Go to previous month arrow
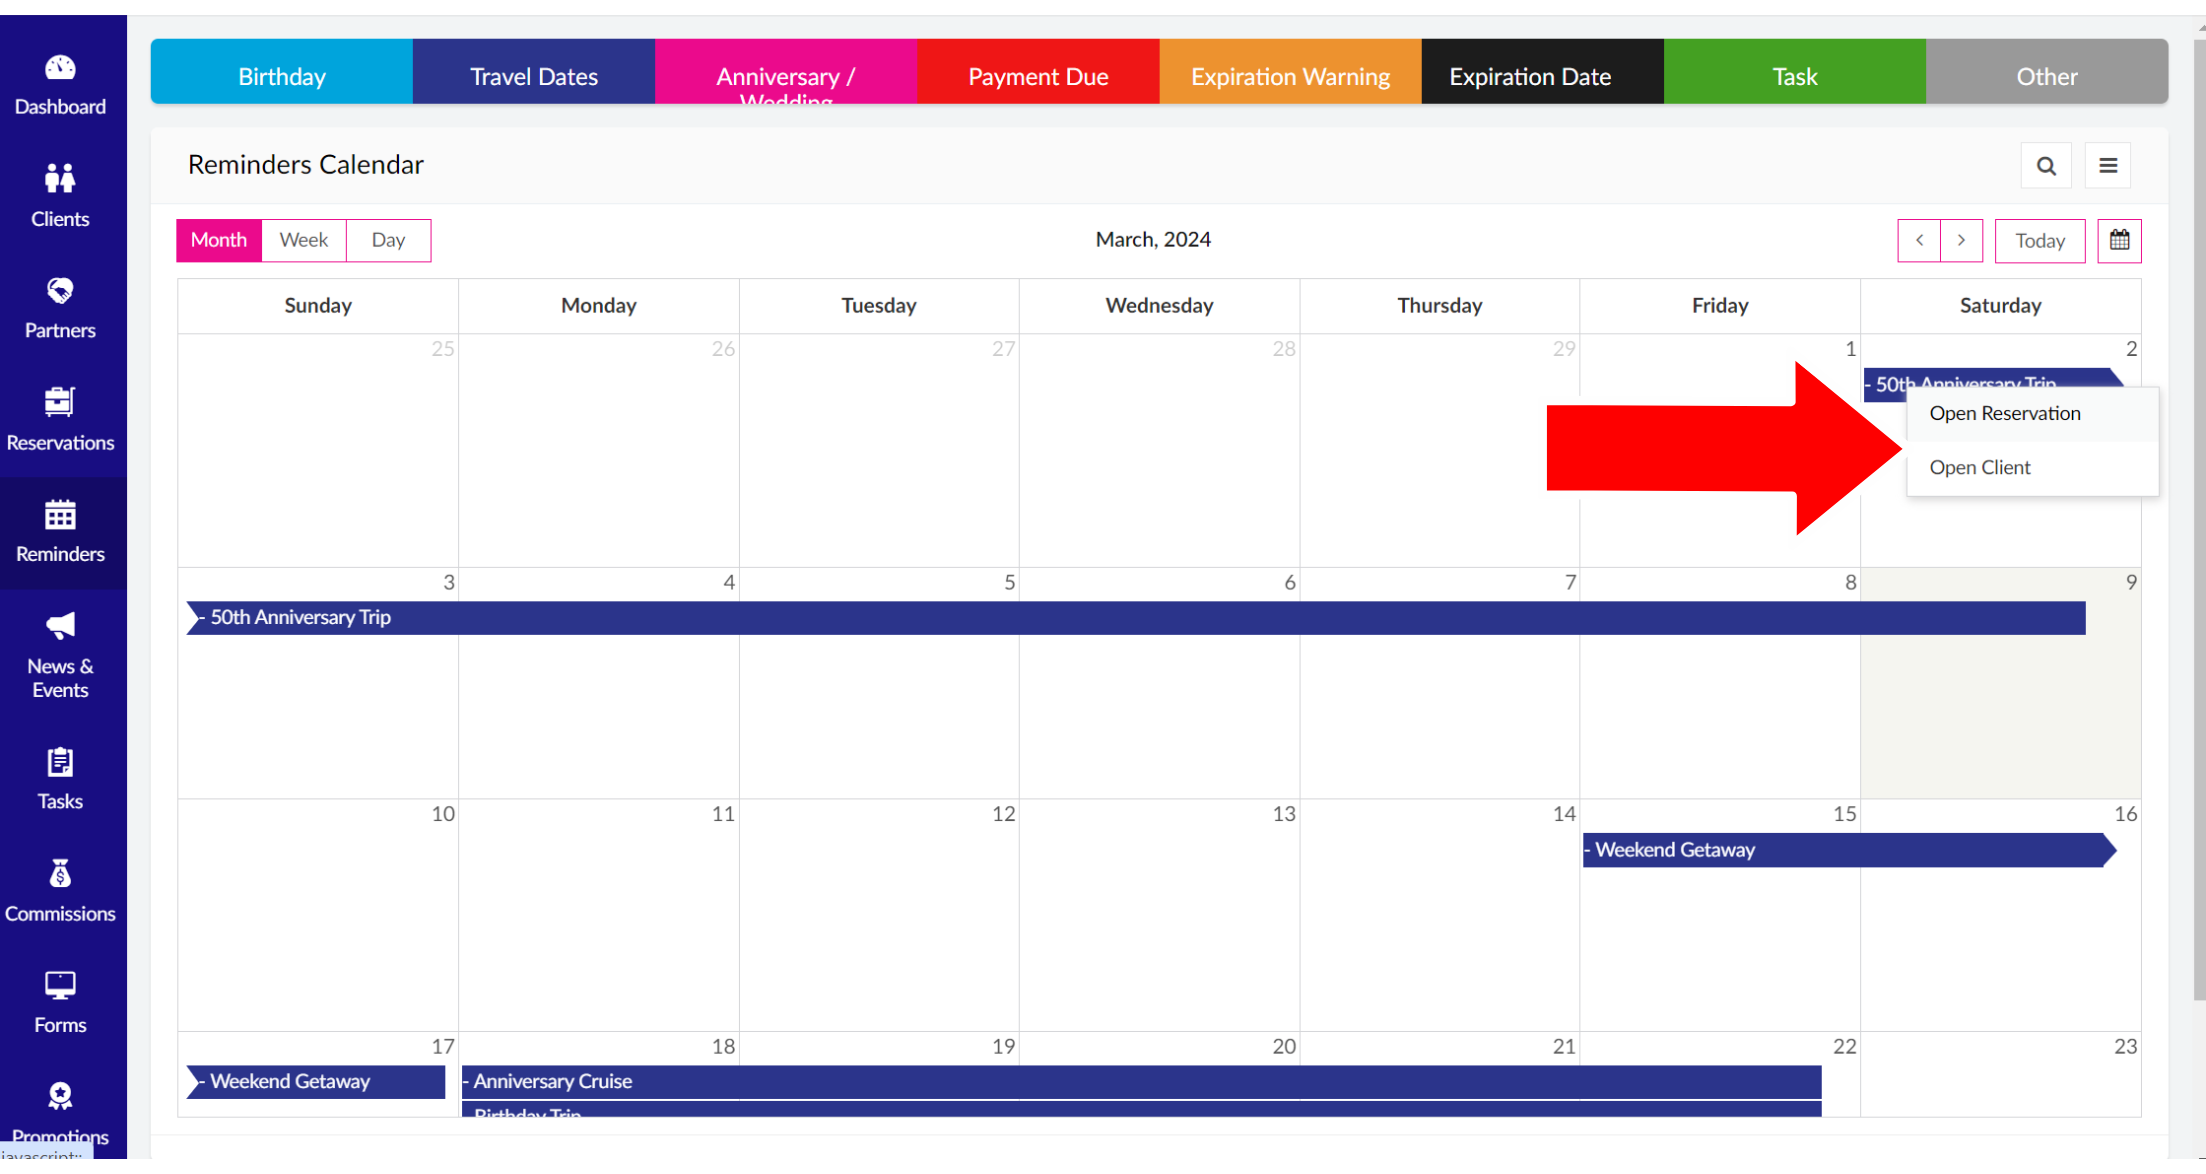The width and height of the screenshot is (2206, 1174). [x=1918, y=240]
